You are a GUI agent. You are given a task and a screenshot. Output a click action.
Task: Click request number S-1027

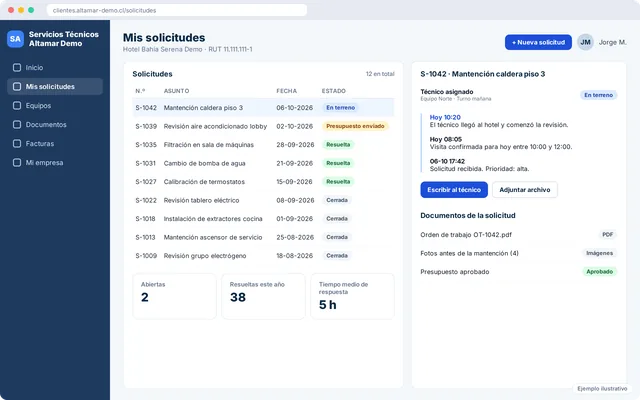pyautogui.click(x=146, y=182)
